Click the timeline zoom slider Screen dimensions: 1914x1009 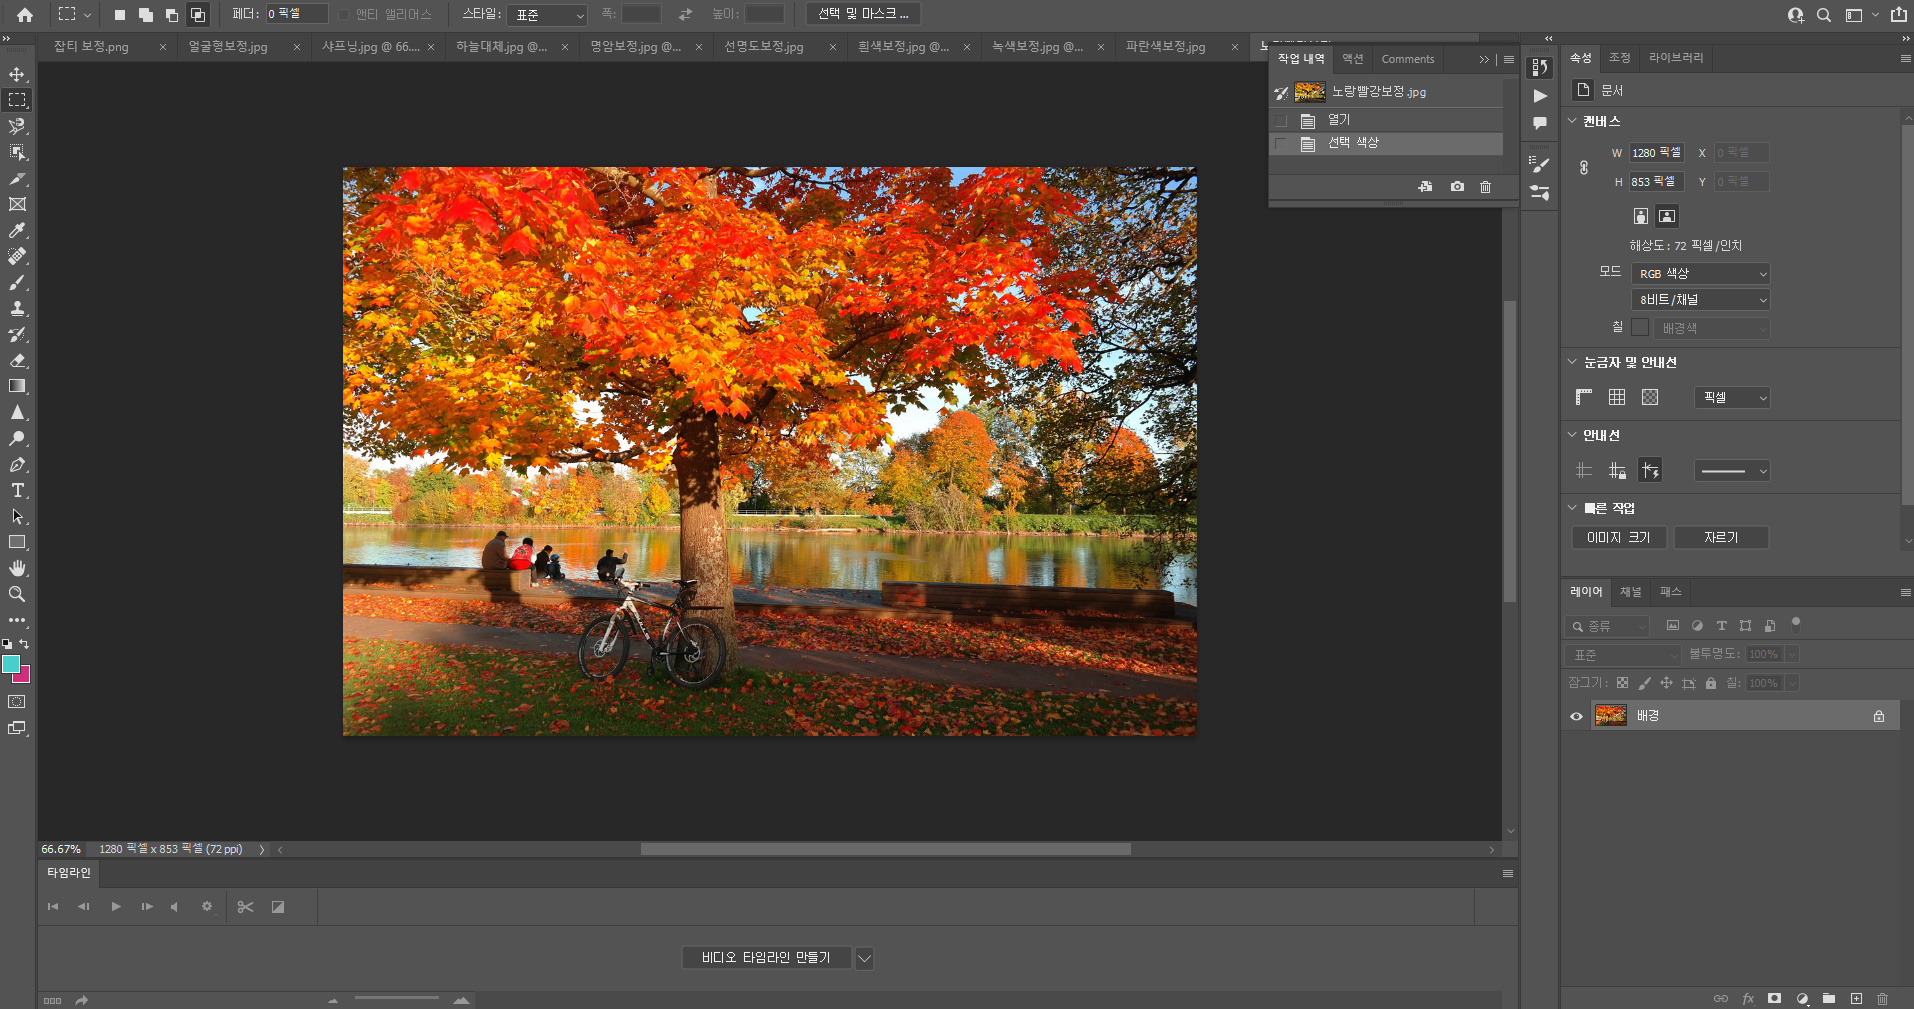click(x=397, y=999)
